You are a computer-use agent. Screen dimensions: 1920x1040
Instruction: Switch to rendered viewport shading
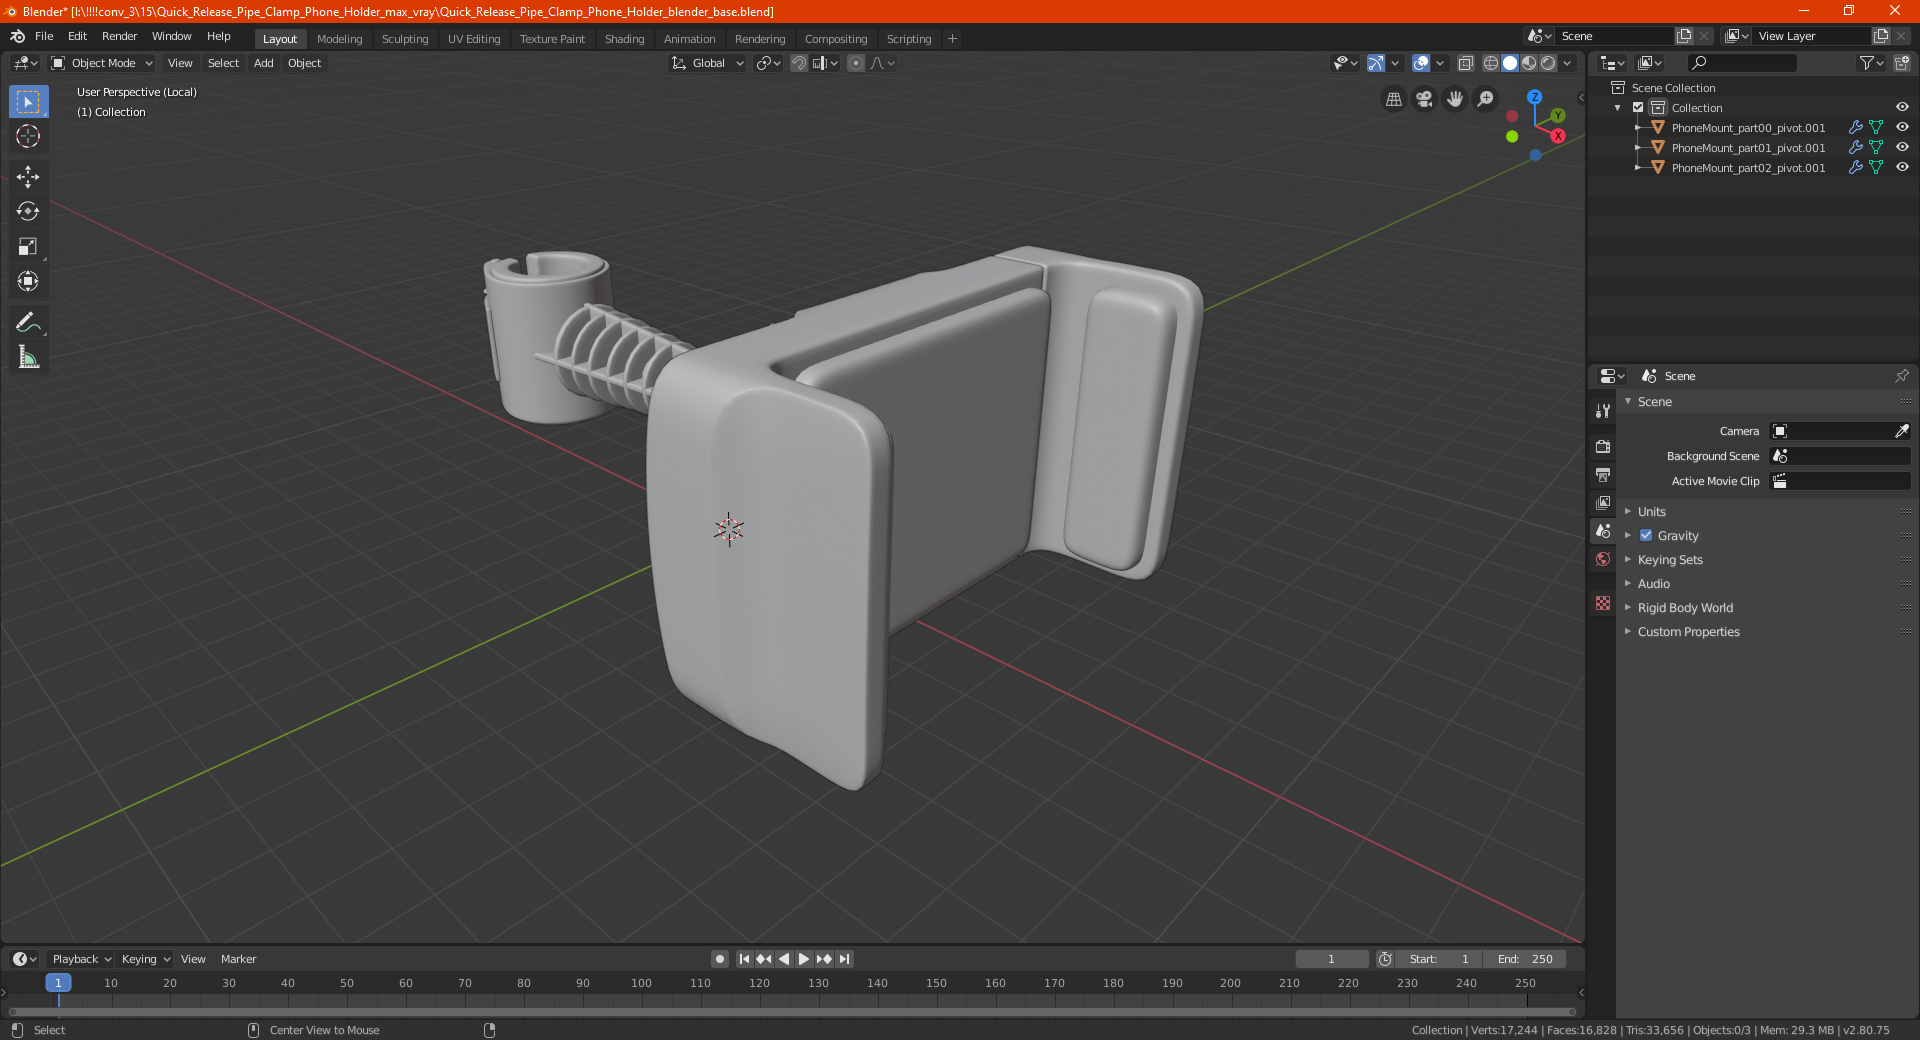pyautogui.click(x=1548, y=63)
